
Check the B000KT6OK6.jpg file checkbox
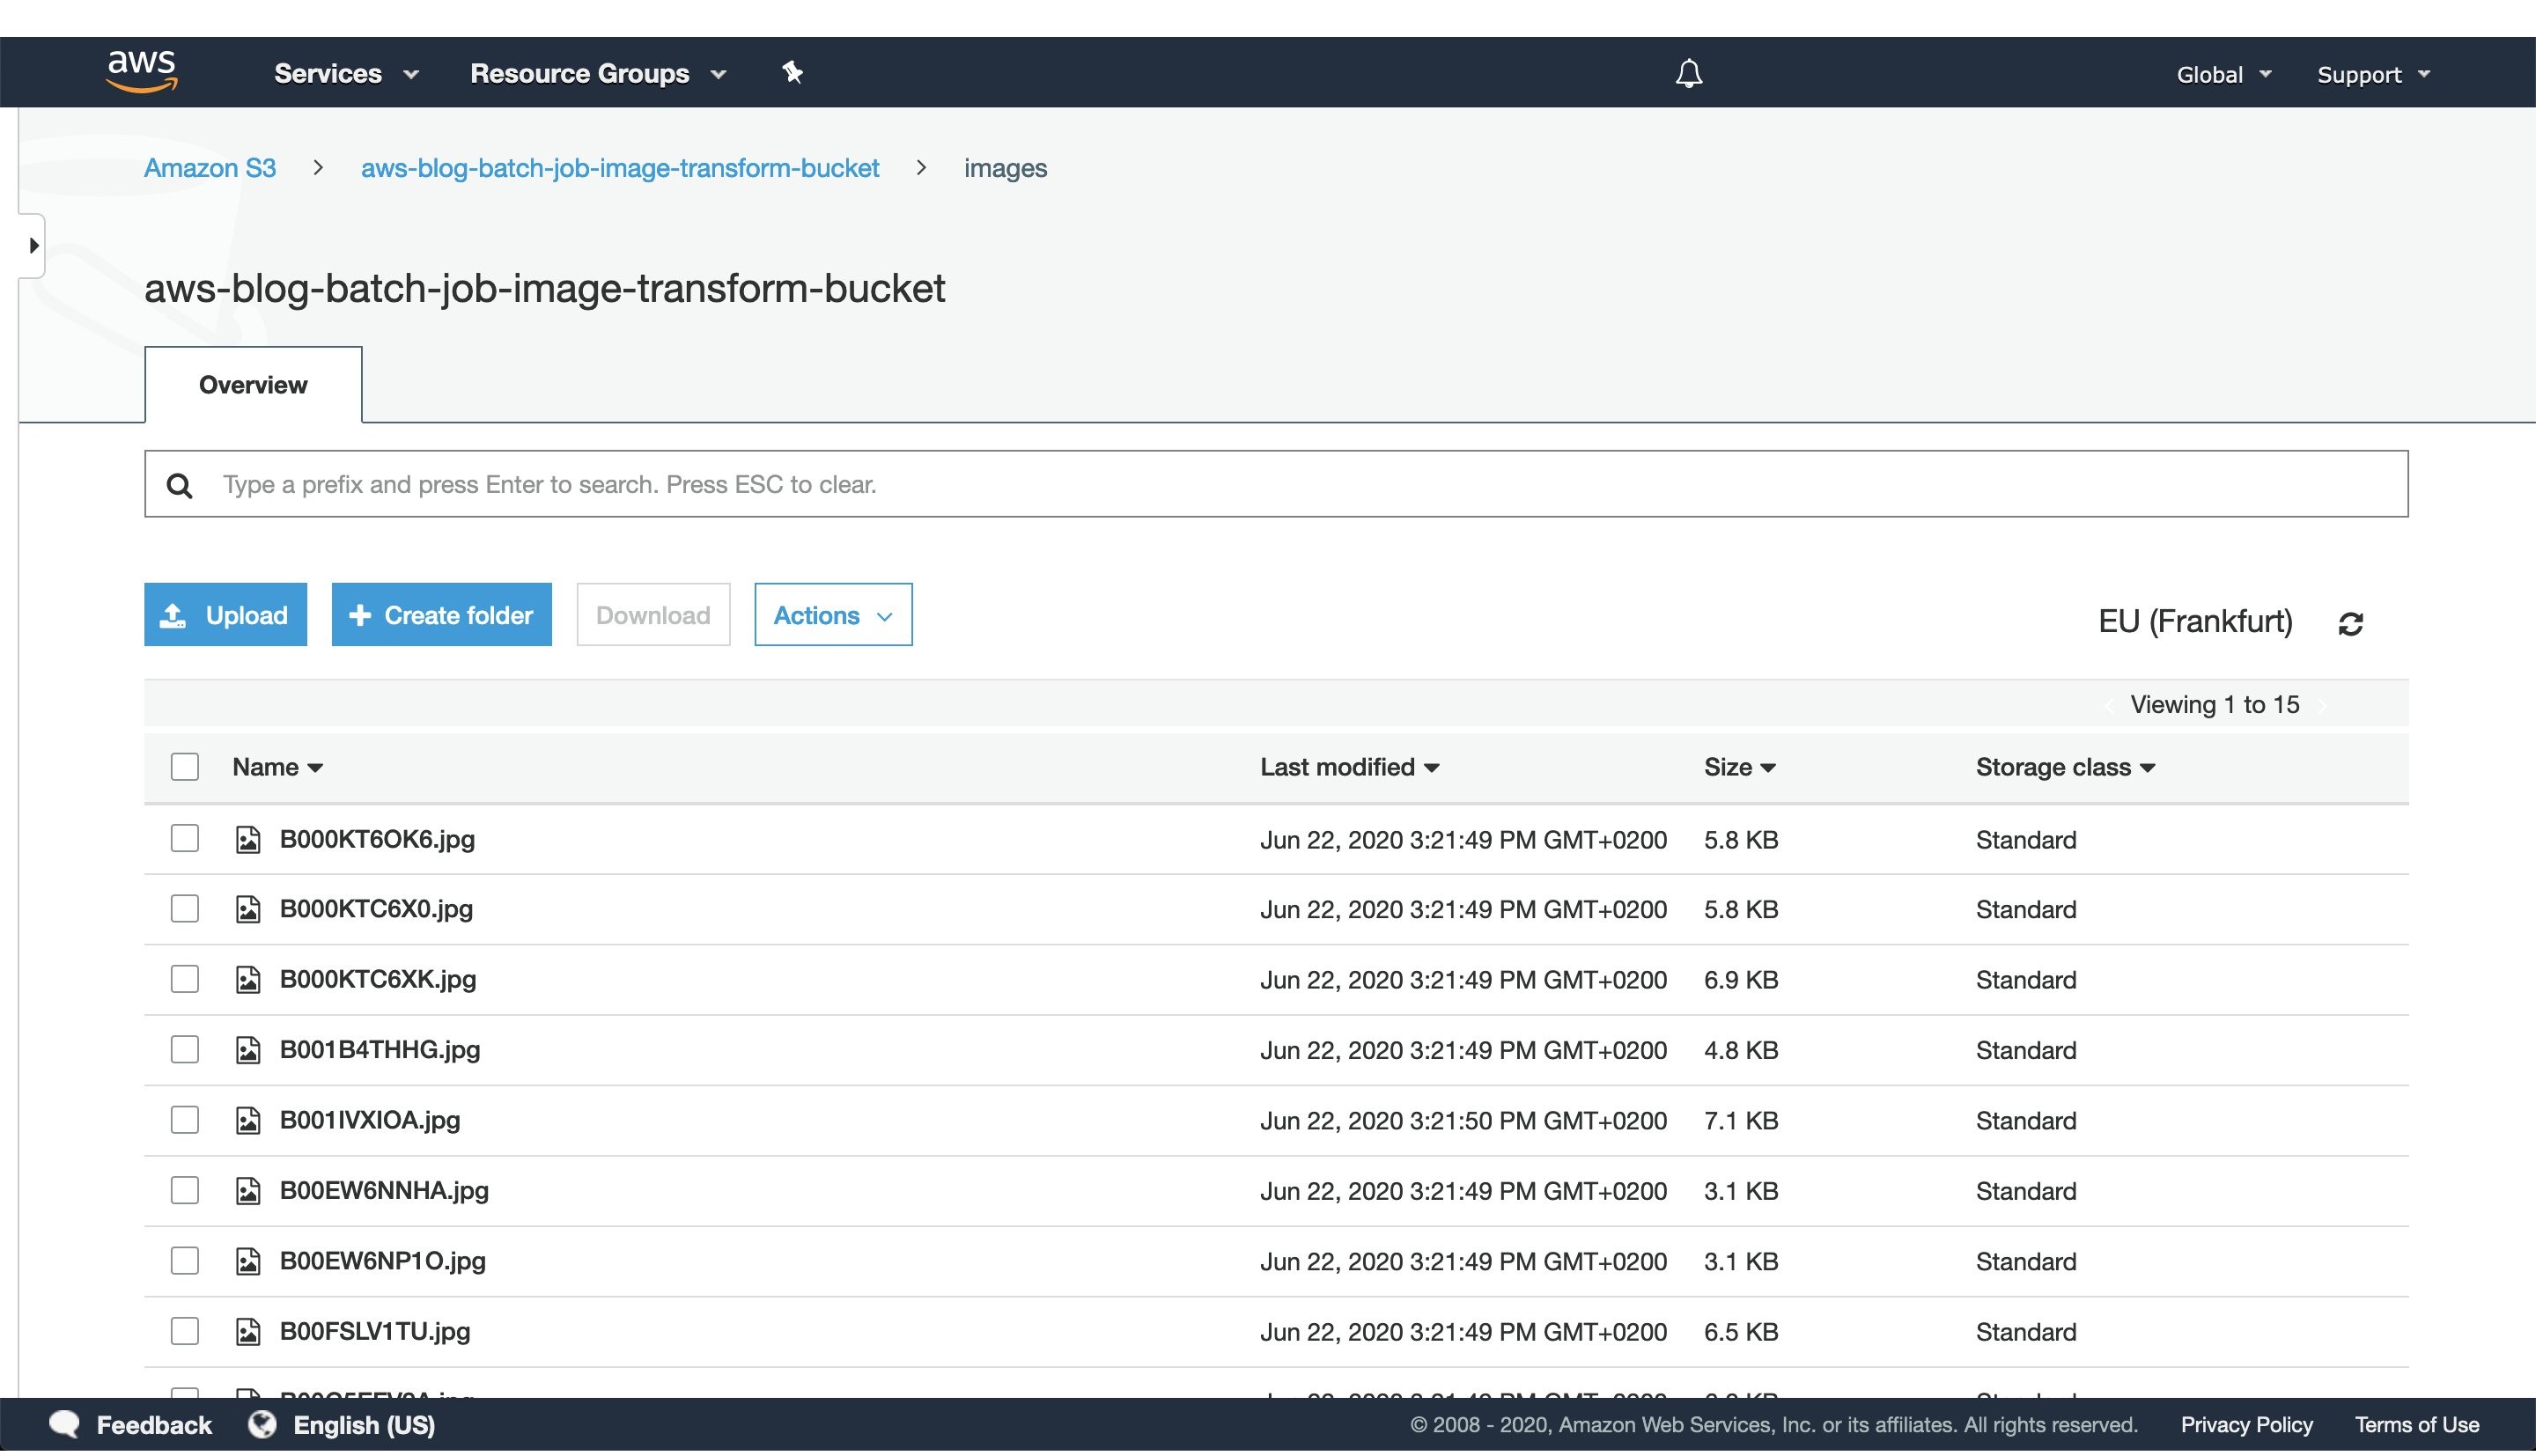185,838
